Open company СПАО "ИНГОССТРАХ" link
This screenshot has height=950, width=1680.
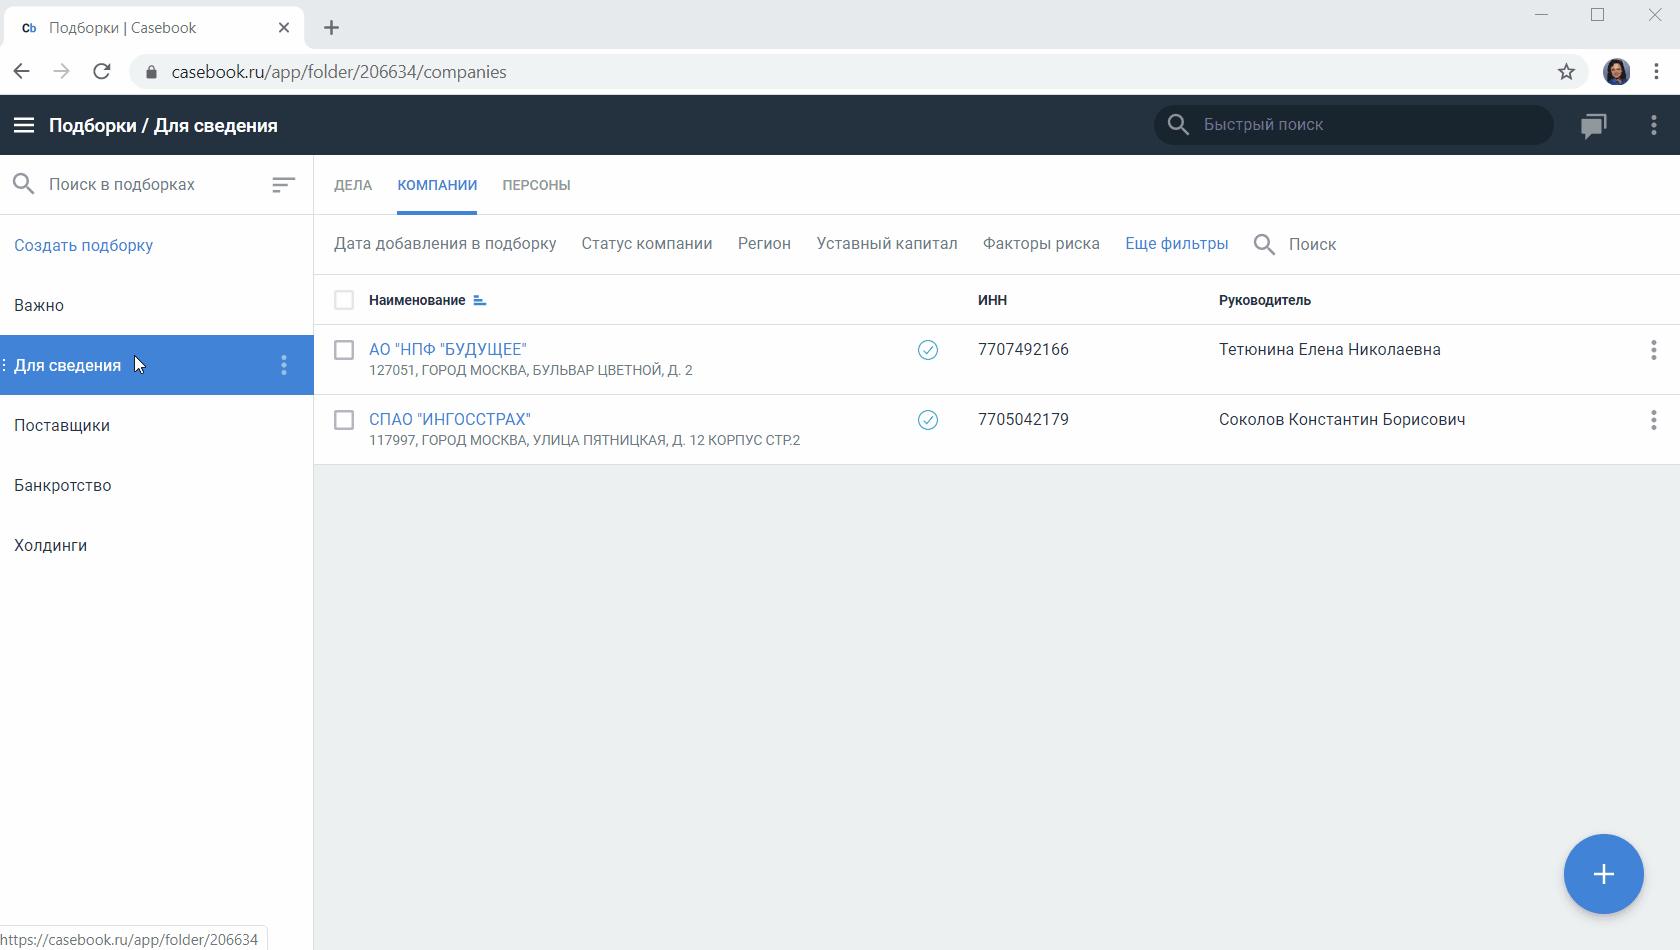click(449, 419)
